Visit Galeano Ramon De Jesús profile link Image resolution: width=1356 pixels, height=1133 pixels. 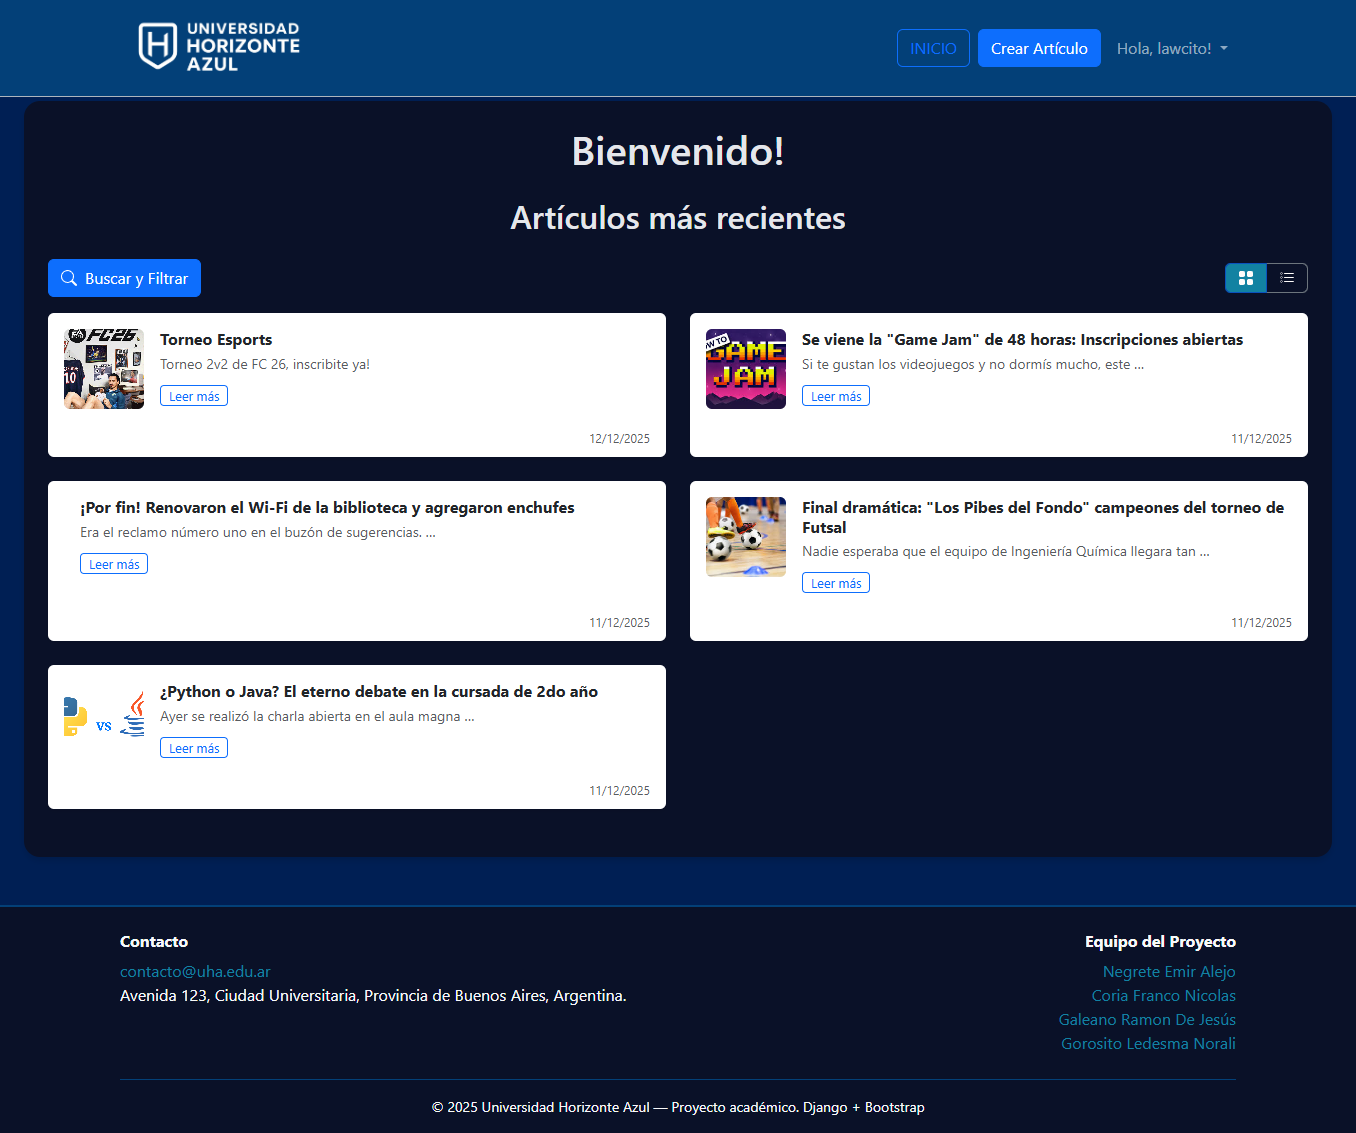1147,1019
